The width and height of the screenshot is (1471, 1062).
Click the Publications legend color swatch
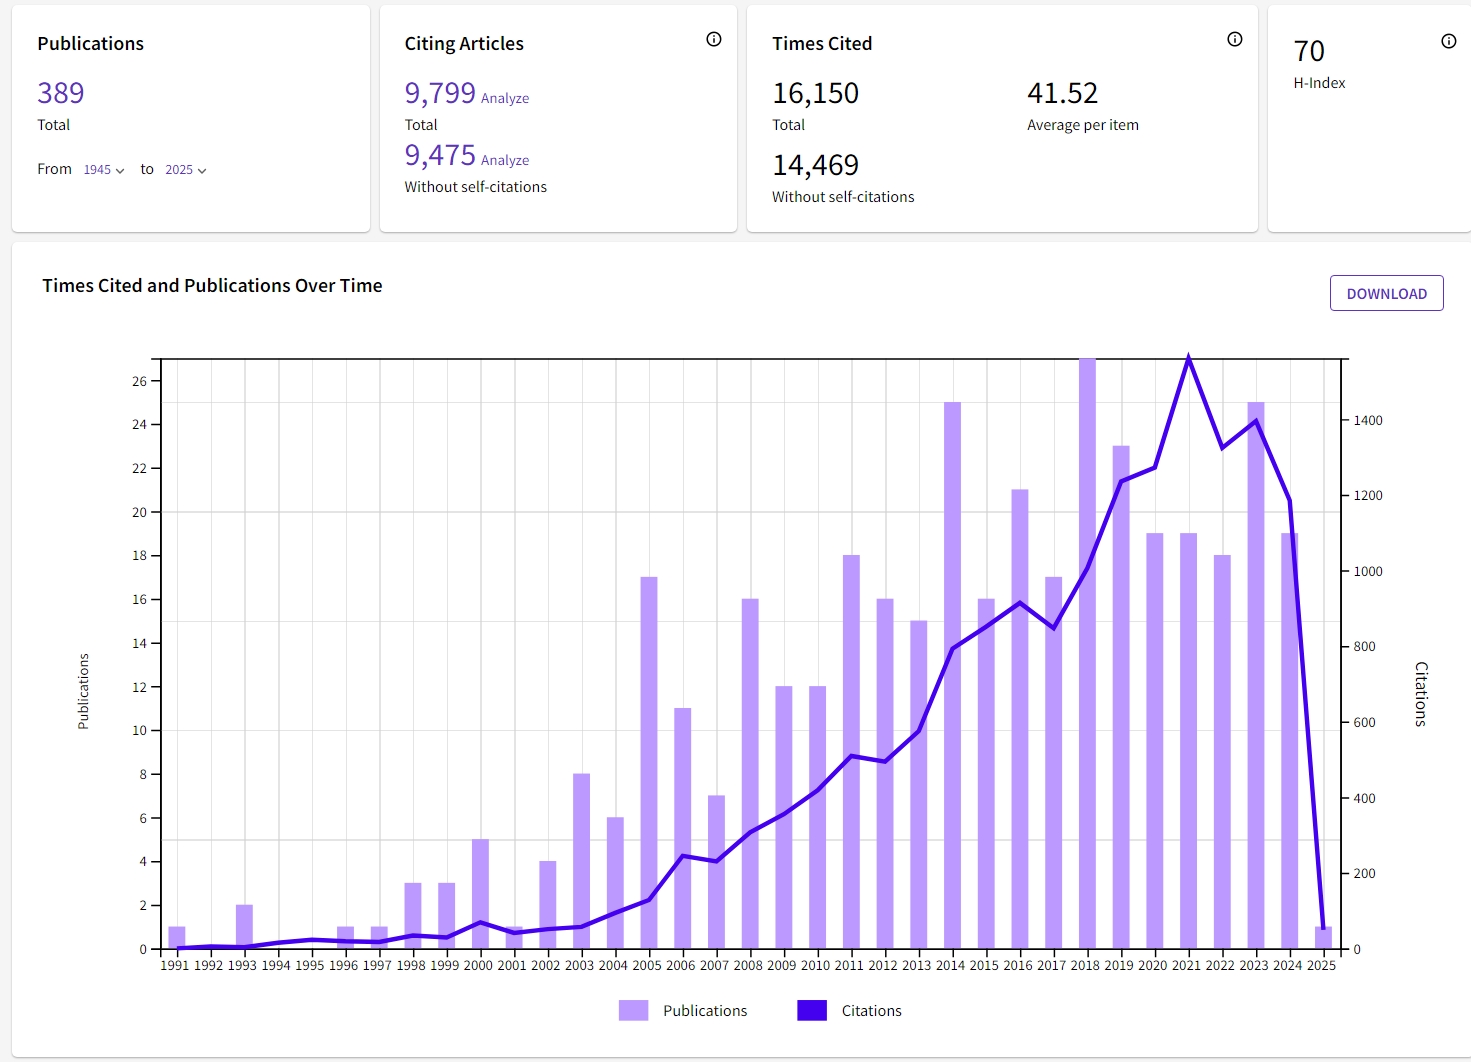tap(633, 1010)
